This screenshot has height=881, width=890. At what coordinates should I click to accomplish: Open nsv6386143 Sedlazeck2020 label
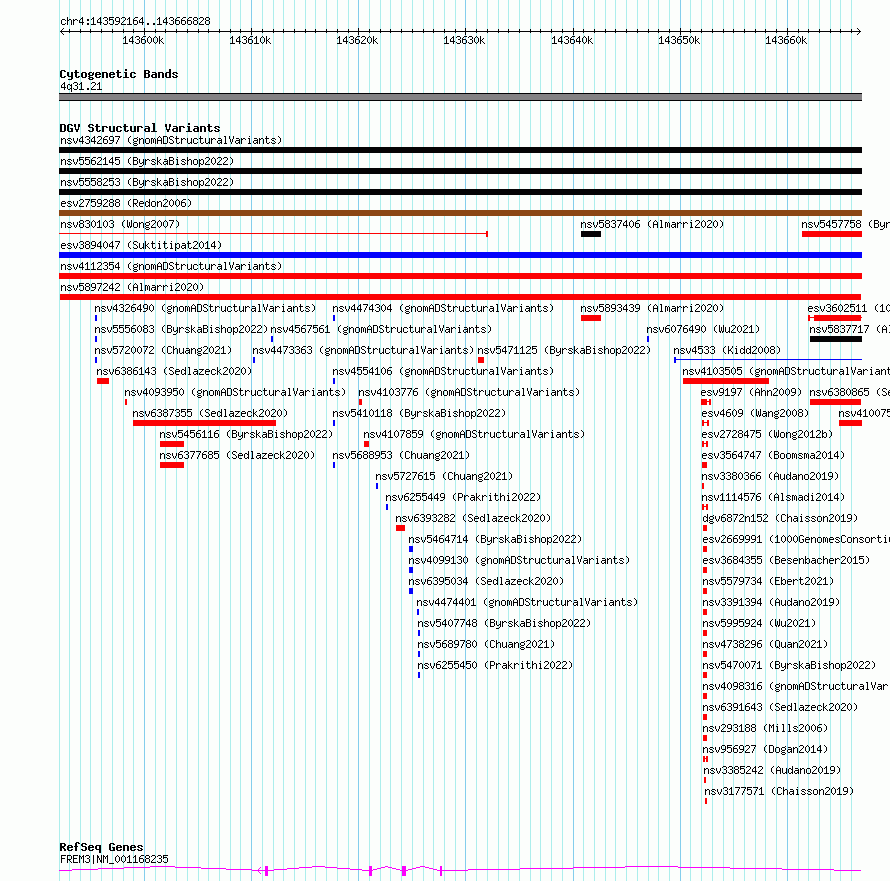tap(174, 371)
